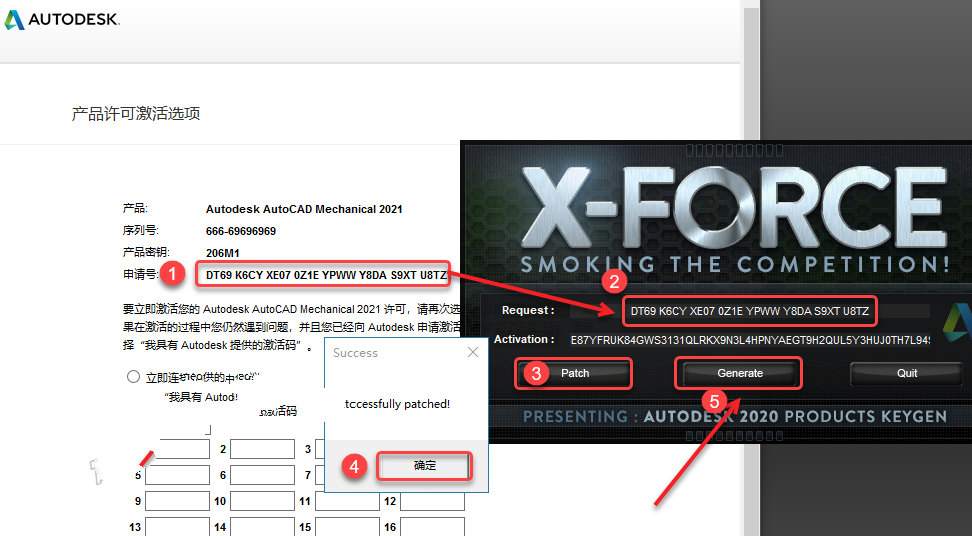The height and width of the screenshot is (536, 972).
Task: Click the request code text on Autodesk page
Action: click(x=326, y=275)
